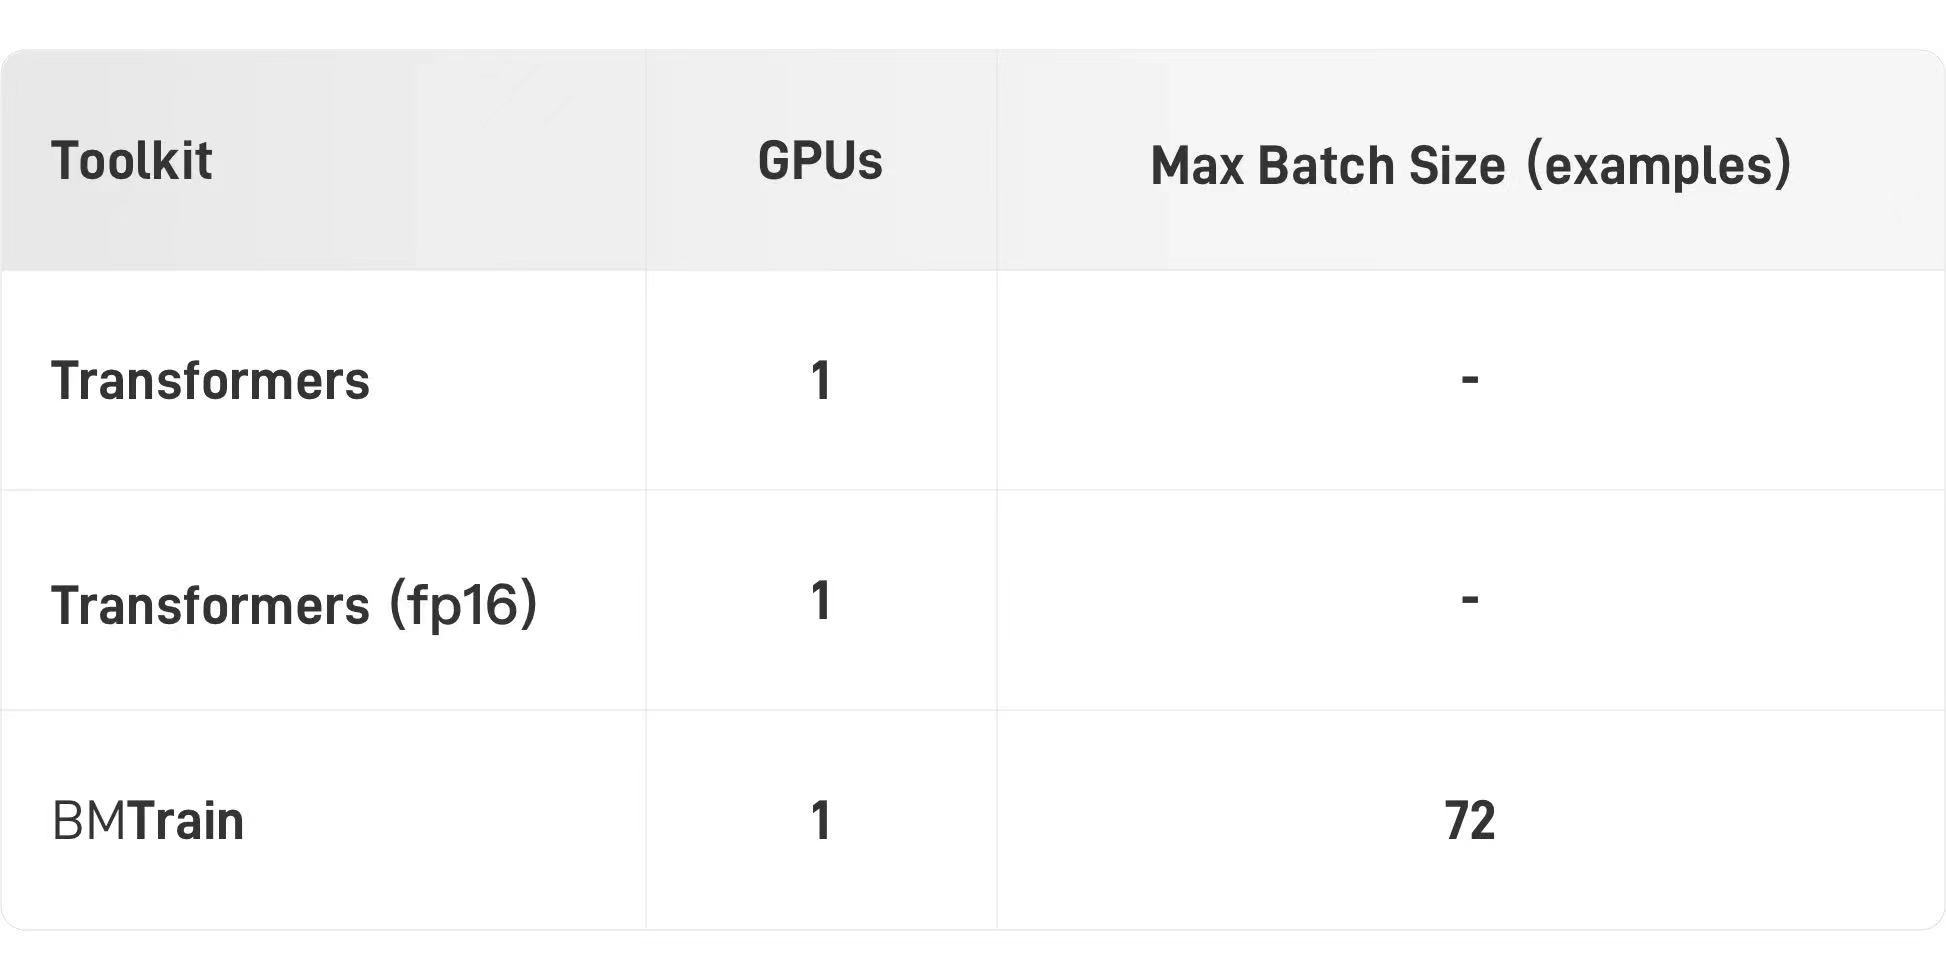The width and height of the screenshot is (1946, 980).
Task: Click the bold "Train" part of BMTrain
Action: pos(187,821)
